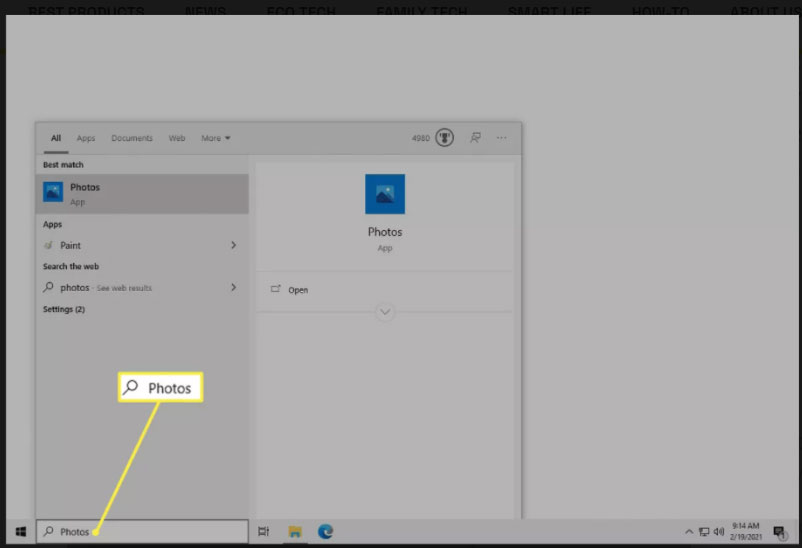Open the volume tray icon
Image resolution: width=802 pixels, height=548 pixels.
coord(719,532)
